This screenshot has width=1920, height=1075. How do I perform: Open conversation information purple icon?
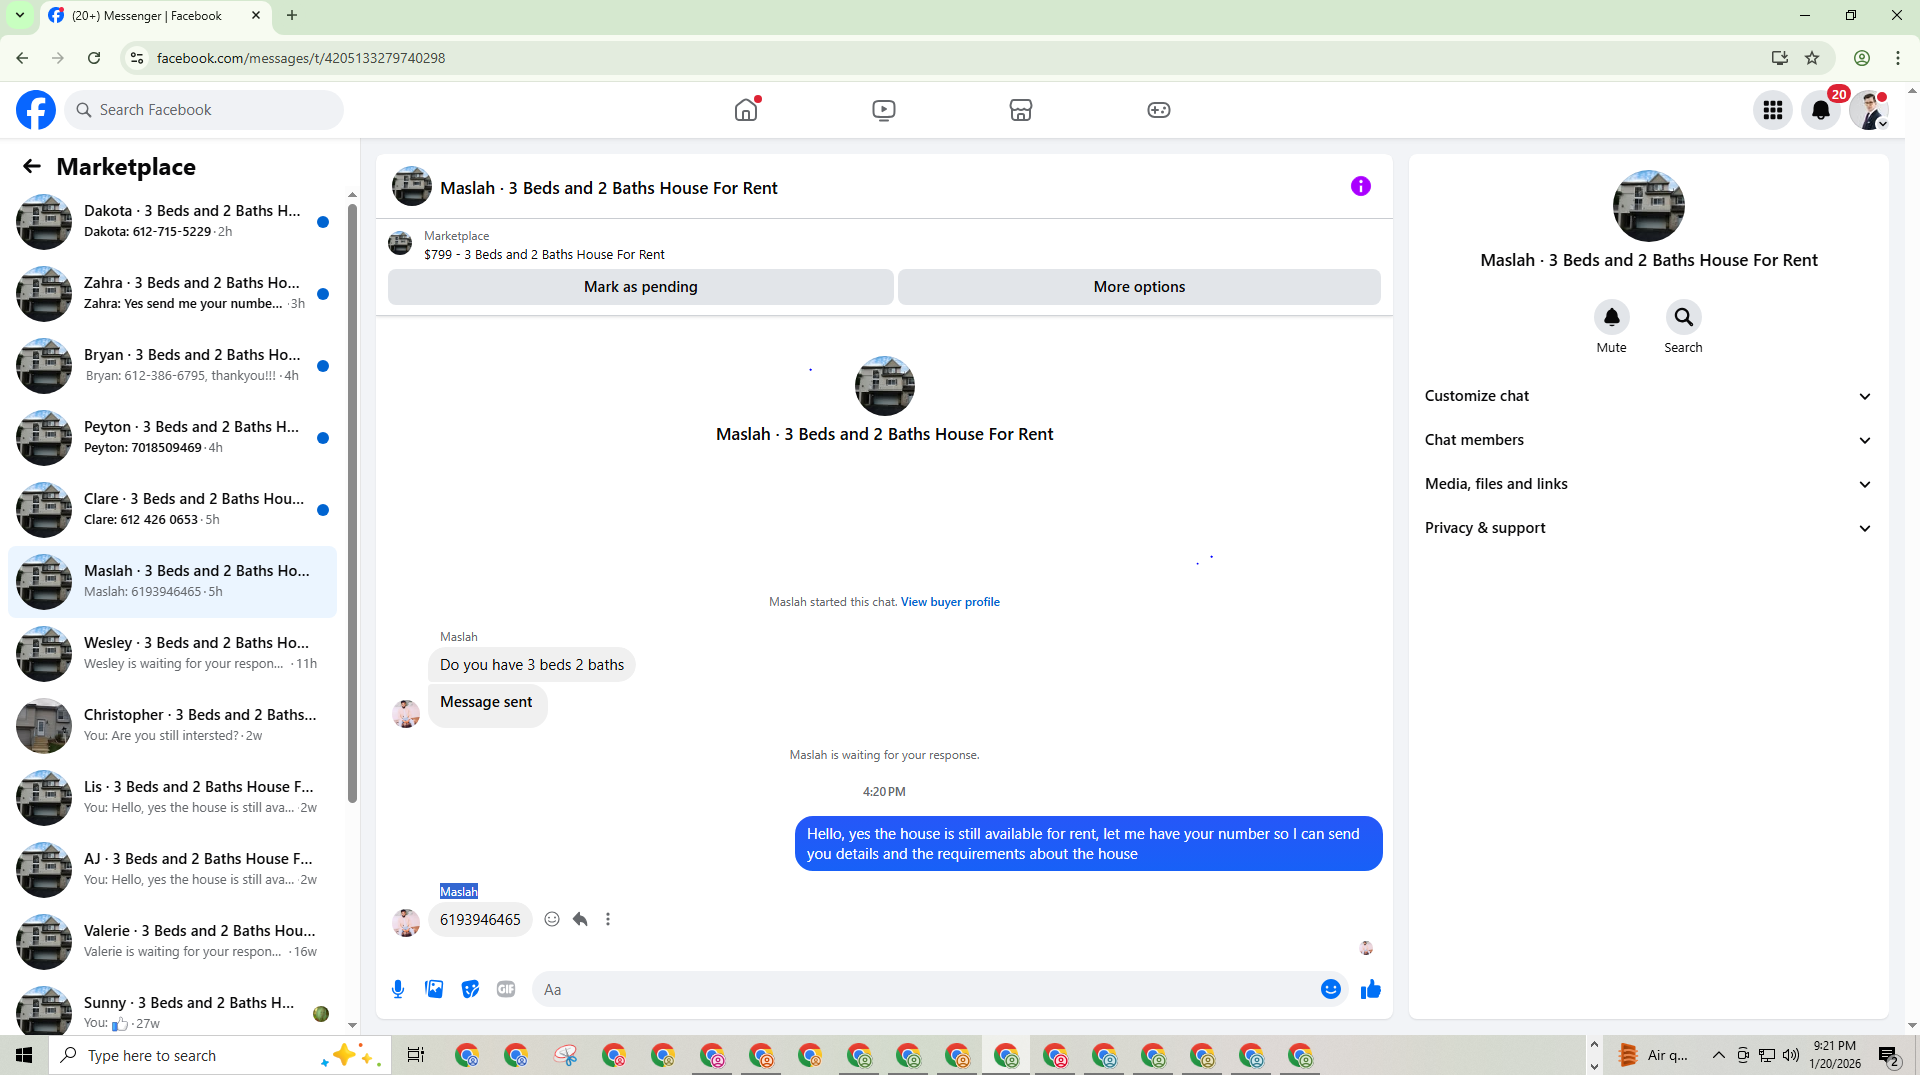coord(1361,186)
